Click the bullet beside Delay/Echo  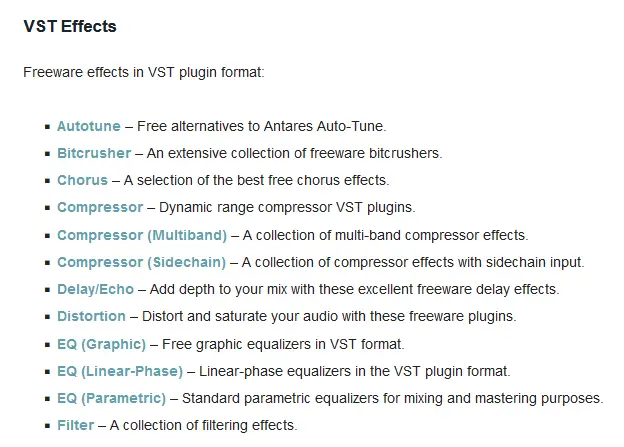(48, 290)
